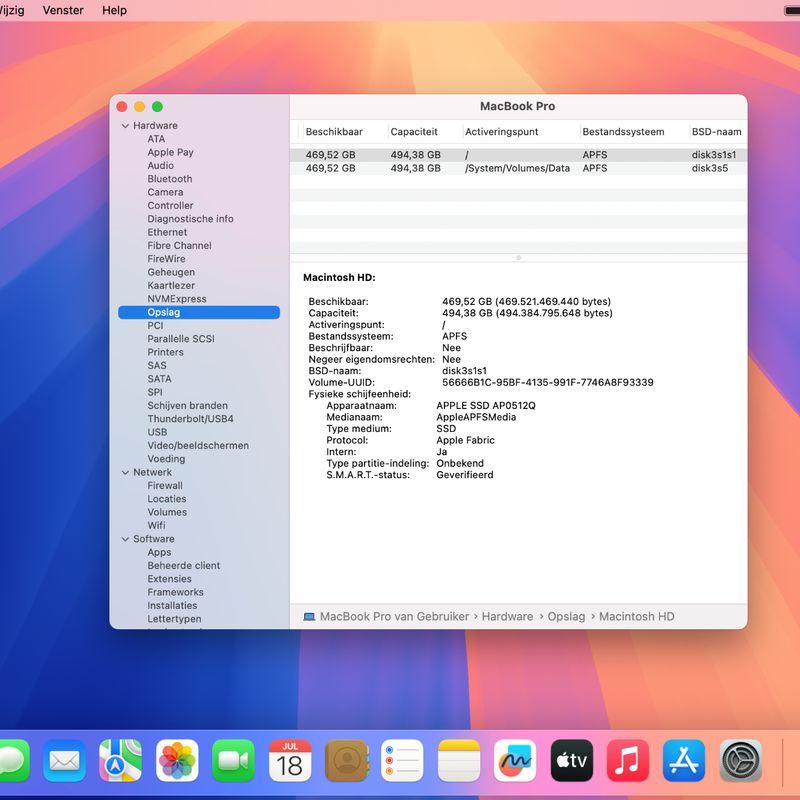This screenshot has width=800, height=800.
Task: Select Voeding in the sidebar
Action: click(x=166, y=459)
